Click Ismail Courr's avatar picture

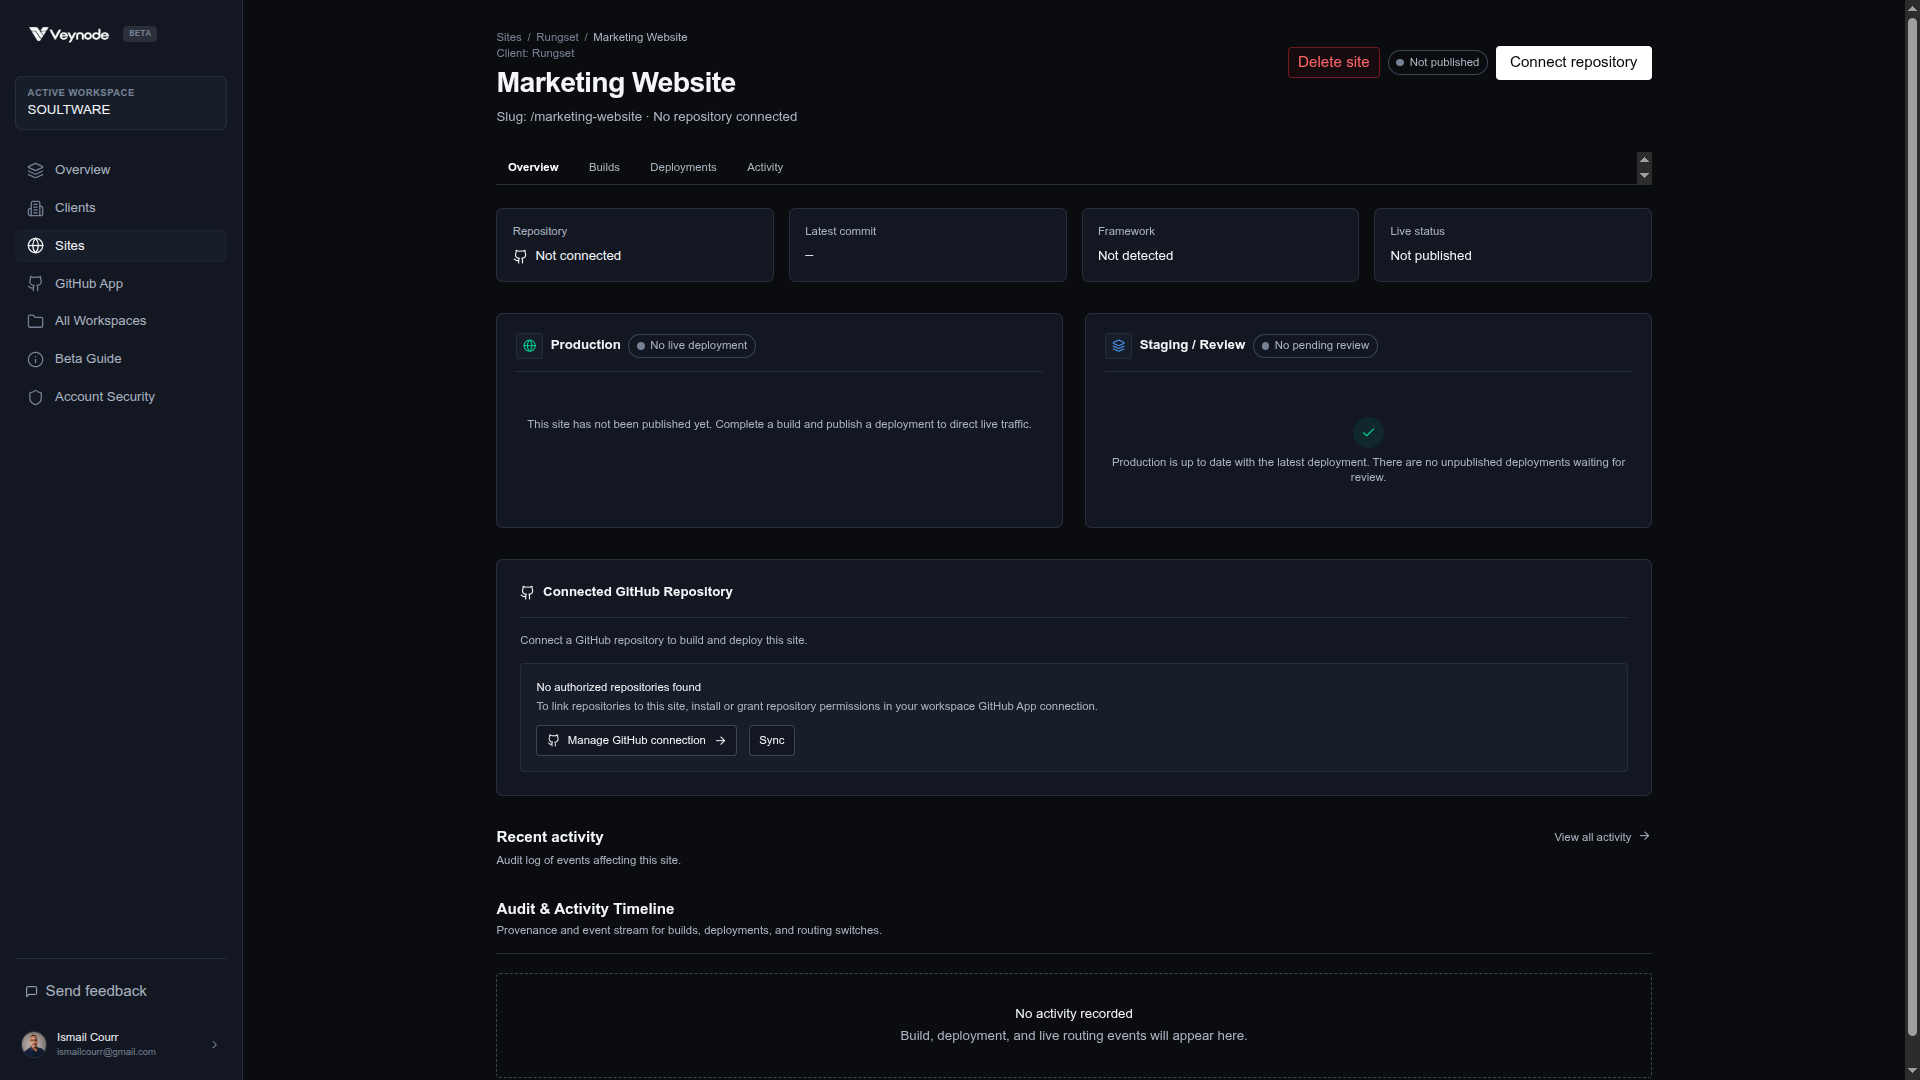(34, 1044)
